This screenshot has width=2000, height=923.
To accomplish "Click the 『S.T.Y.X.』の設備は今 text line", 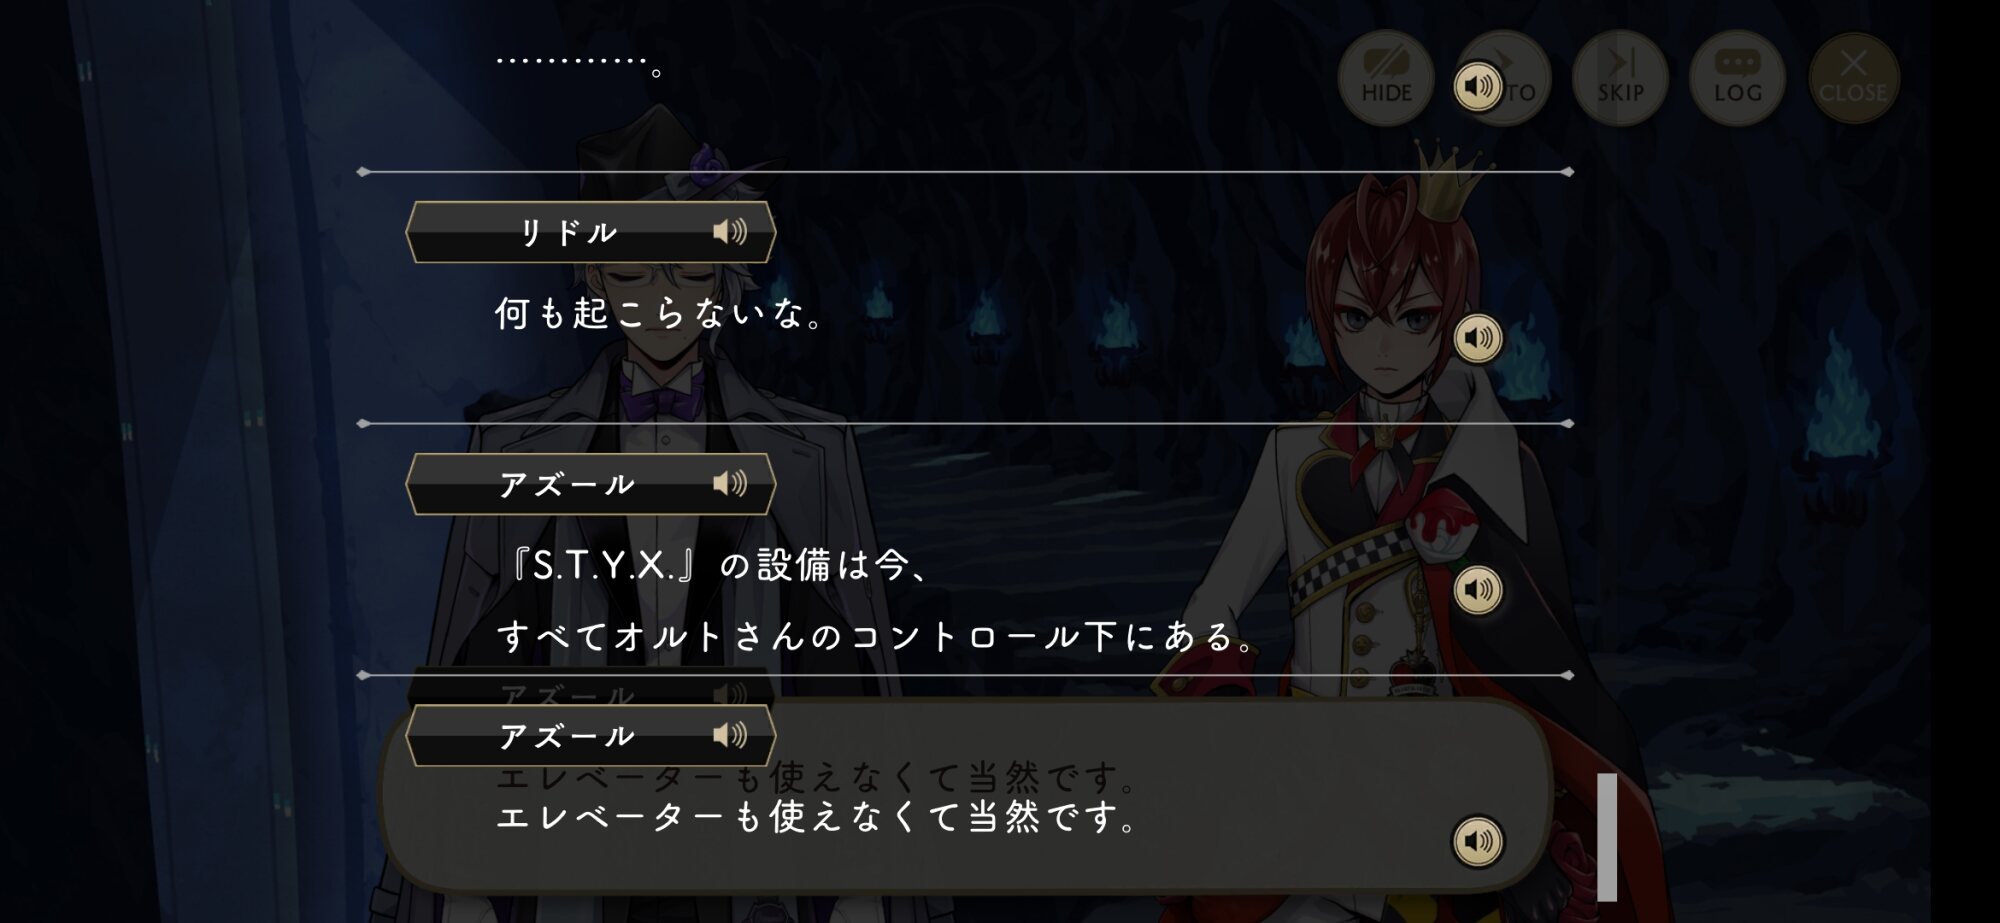I will click(717, 566).
